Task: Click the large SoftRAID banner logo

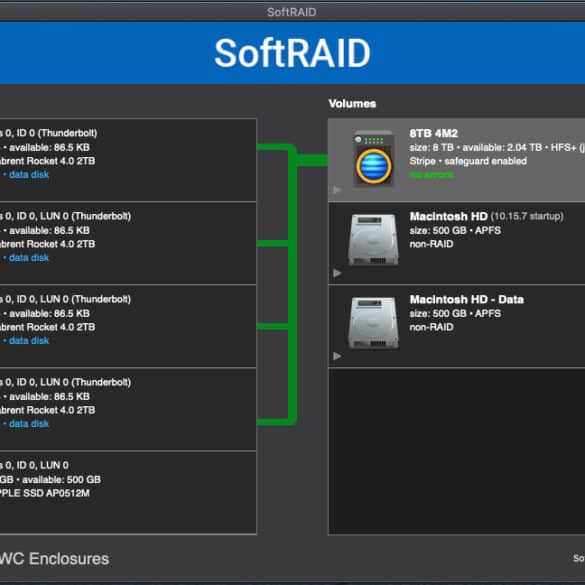Action: tap(292, 53)
